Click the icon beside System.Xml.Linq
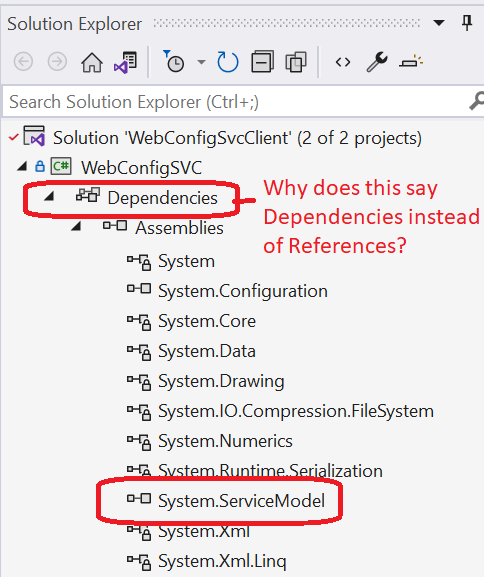484x577 pixels. click(x=139, y=562)
